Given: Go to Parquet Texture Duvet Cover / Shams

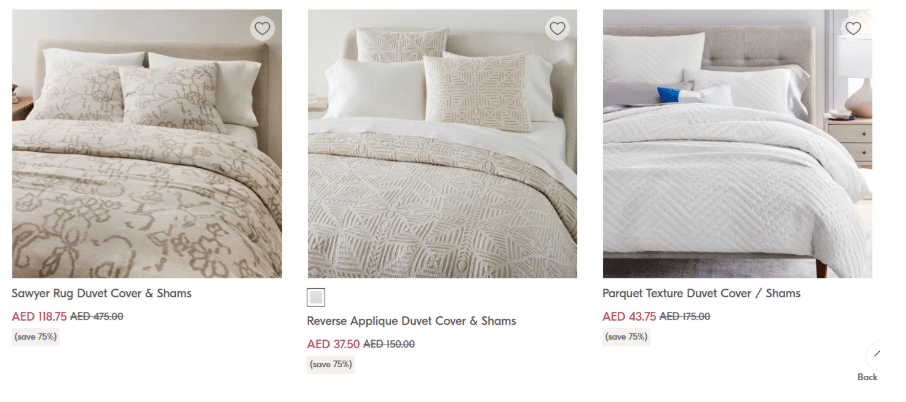Looking at the screenshot, I should (x=701, y=294).
